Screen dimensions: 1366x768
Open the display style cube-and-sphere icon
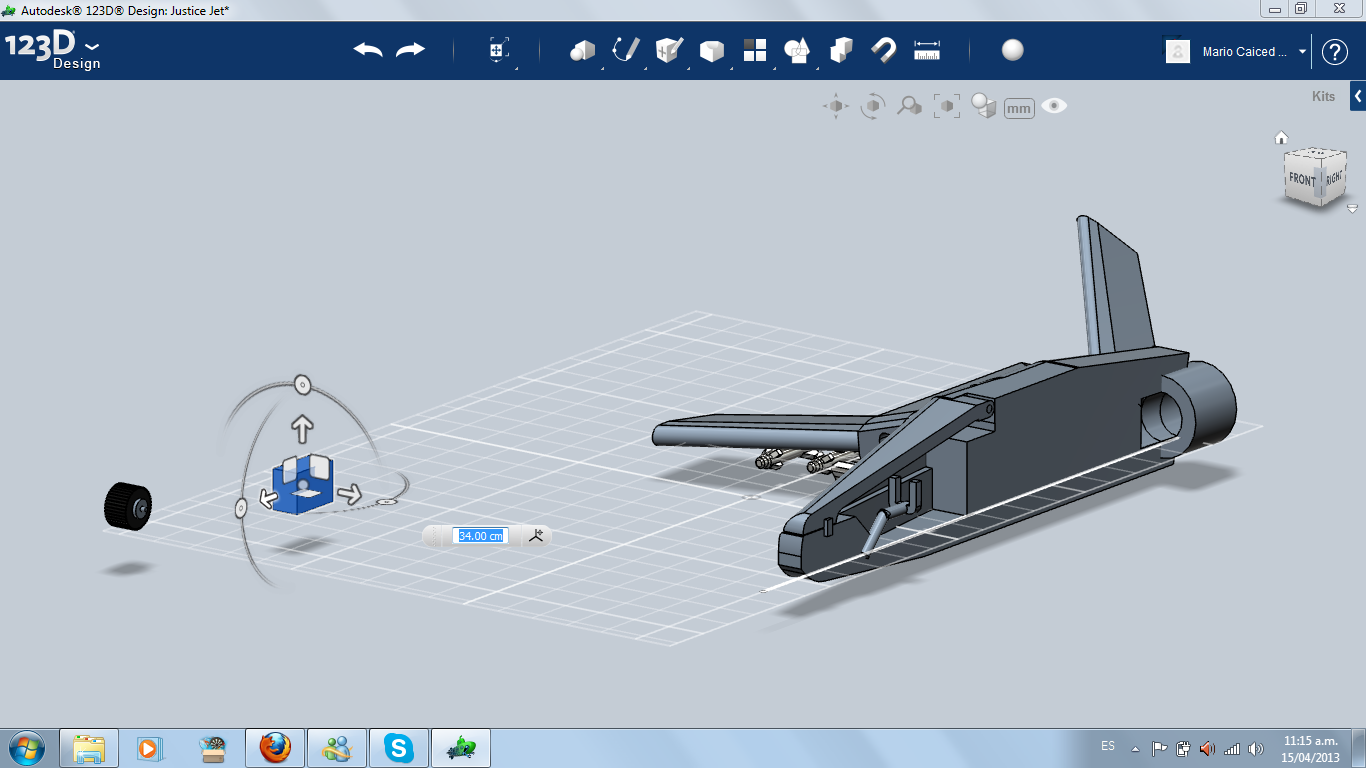[x=984, y=106]
